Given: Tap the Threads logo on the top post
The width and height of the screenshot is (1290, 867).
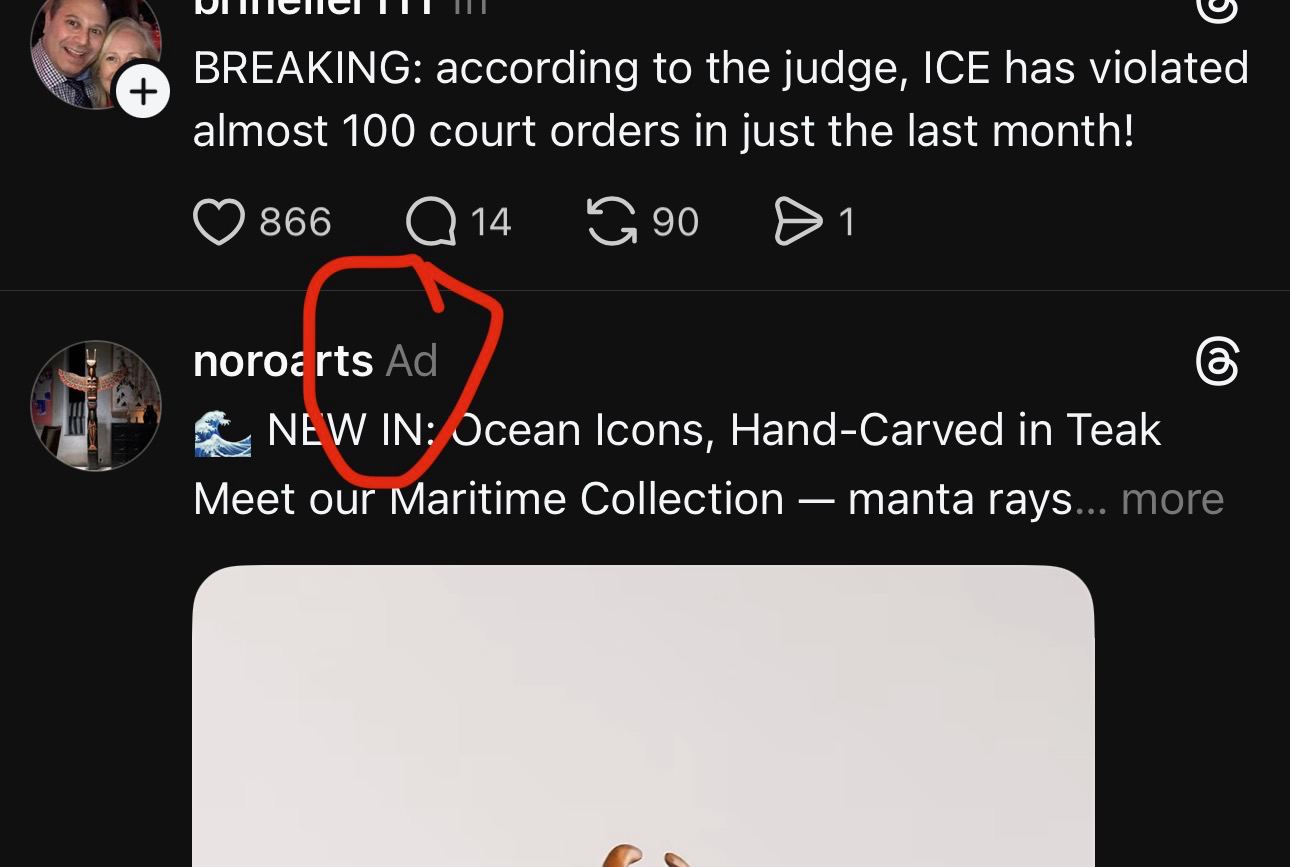Looking at the screenshot, I should pyautogui.click(x=1217, y=10).
